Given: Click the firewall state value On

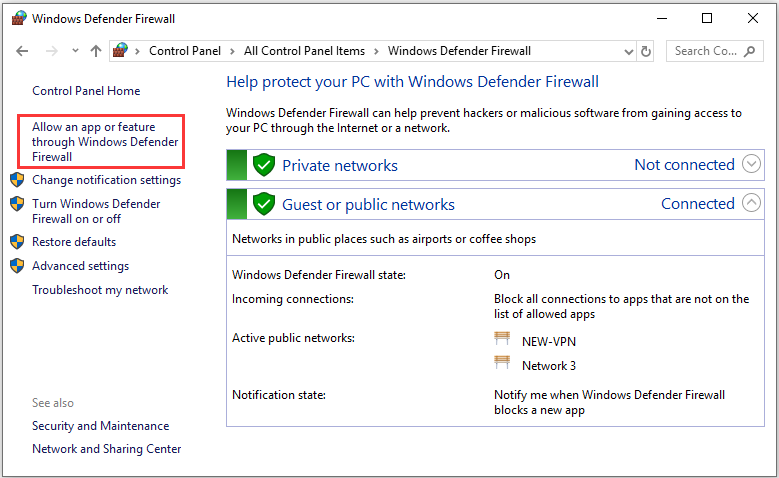Looking at the screenshot, I should point(502,275).
